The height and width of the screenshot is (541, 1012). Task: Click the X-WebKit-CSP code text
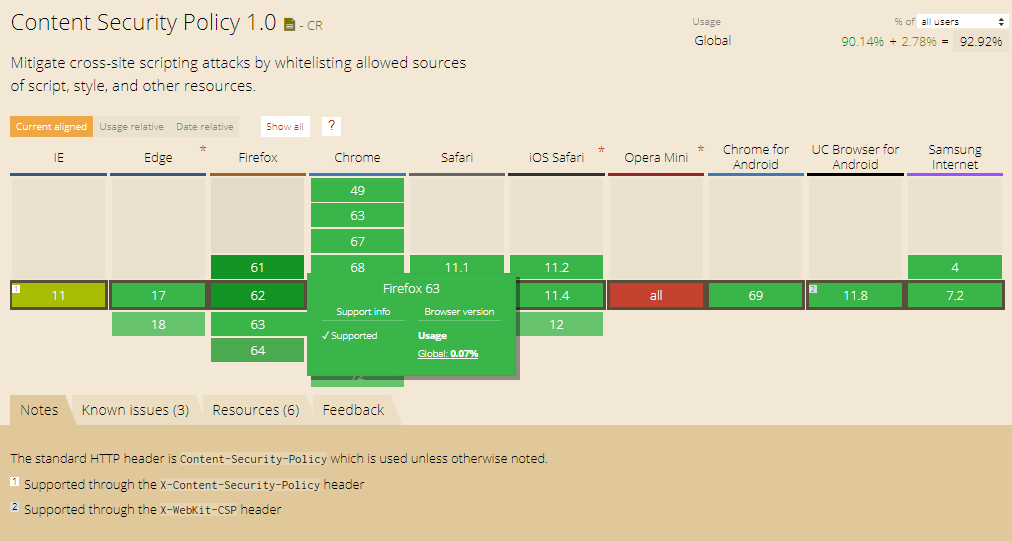tap(199, 510)
